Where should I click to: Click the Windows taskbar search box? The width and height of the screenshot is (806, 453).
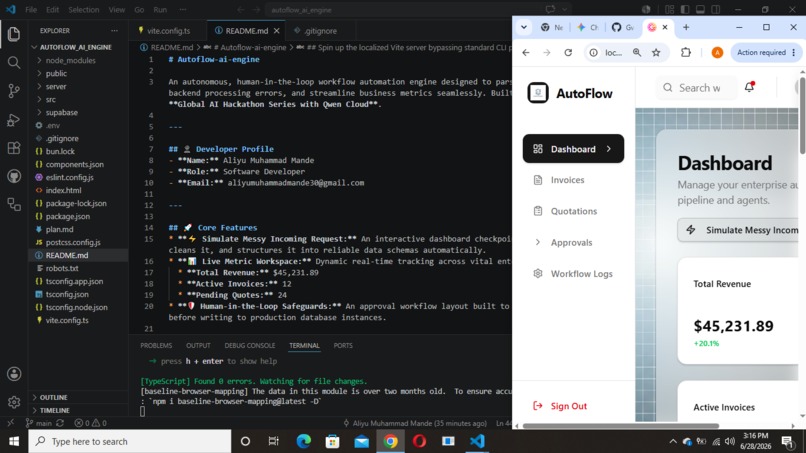coord(130,441)
